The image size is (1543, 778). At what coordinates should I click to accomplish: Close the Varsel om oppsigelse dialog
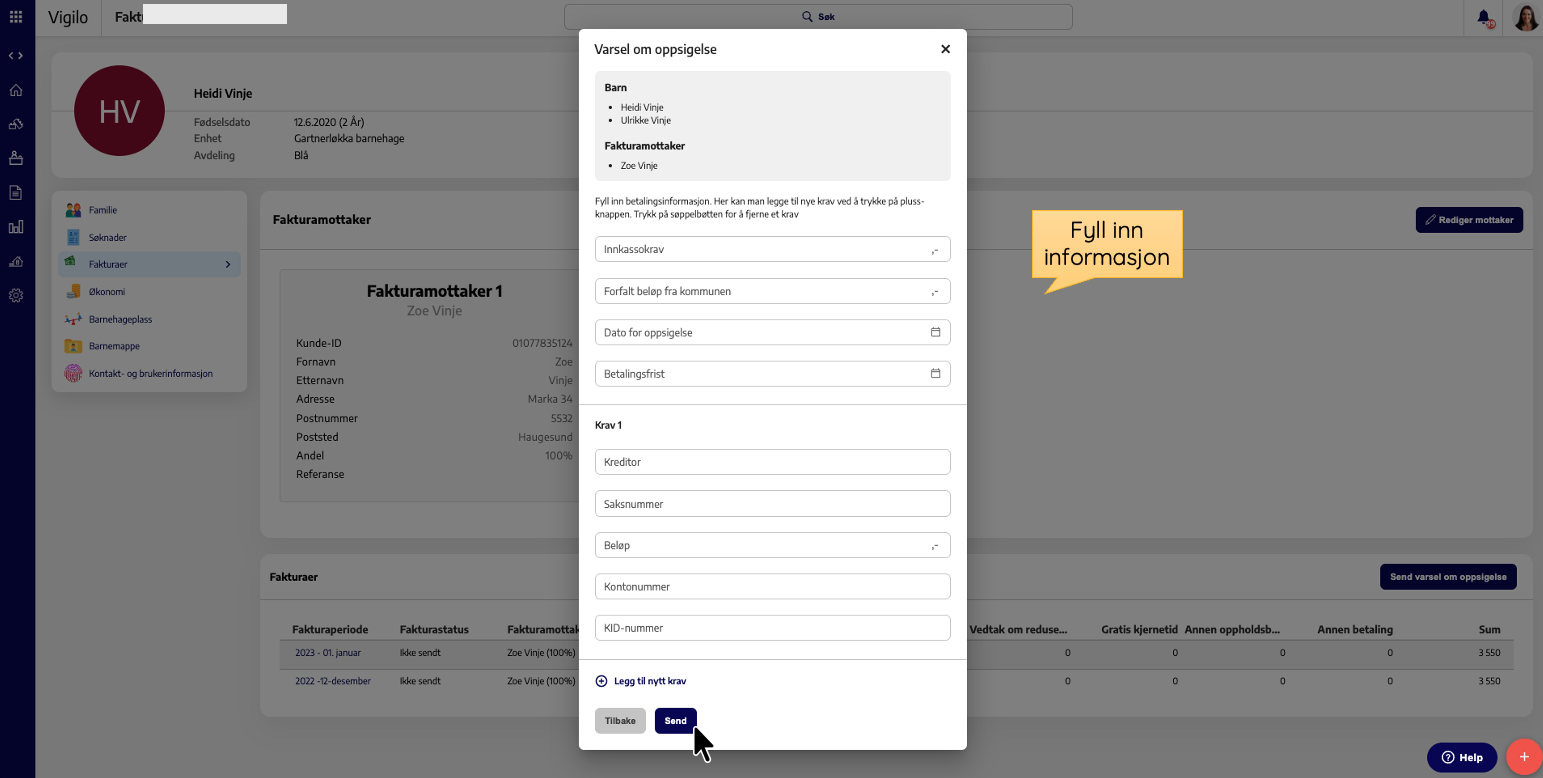[945, 49]
